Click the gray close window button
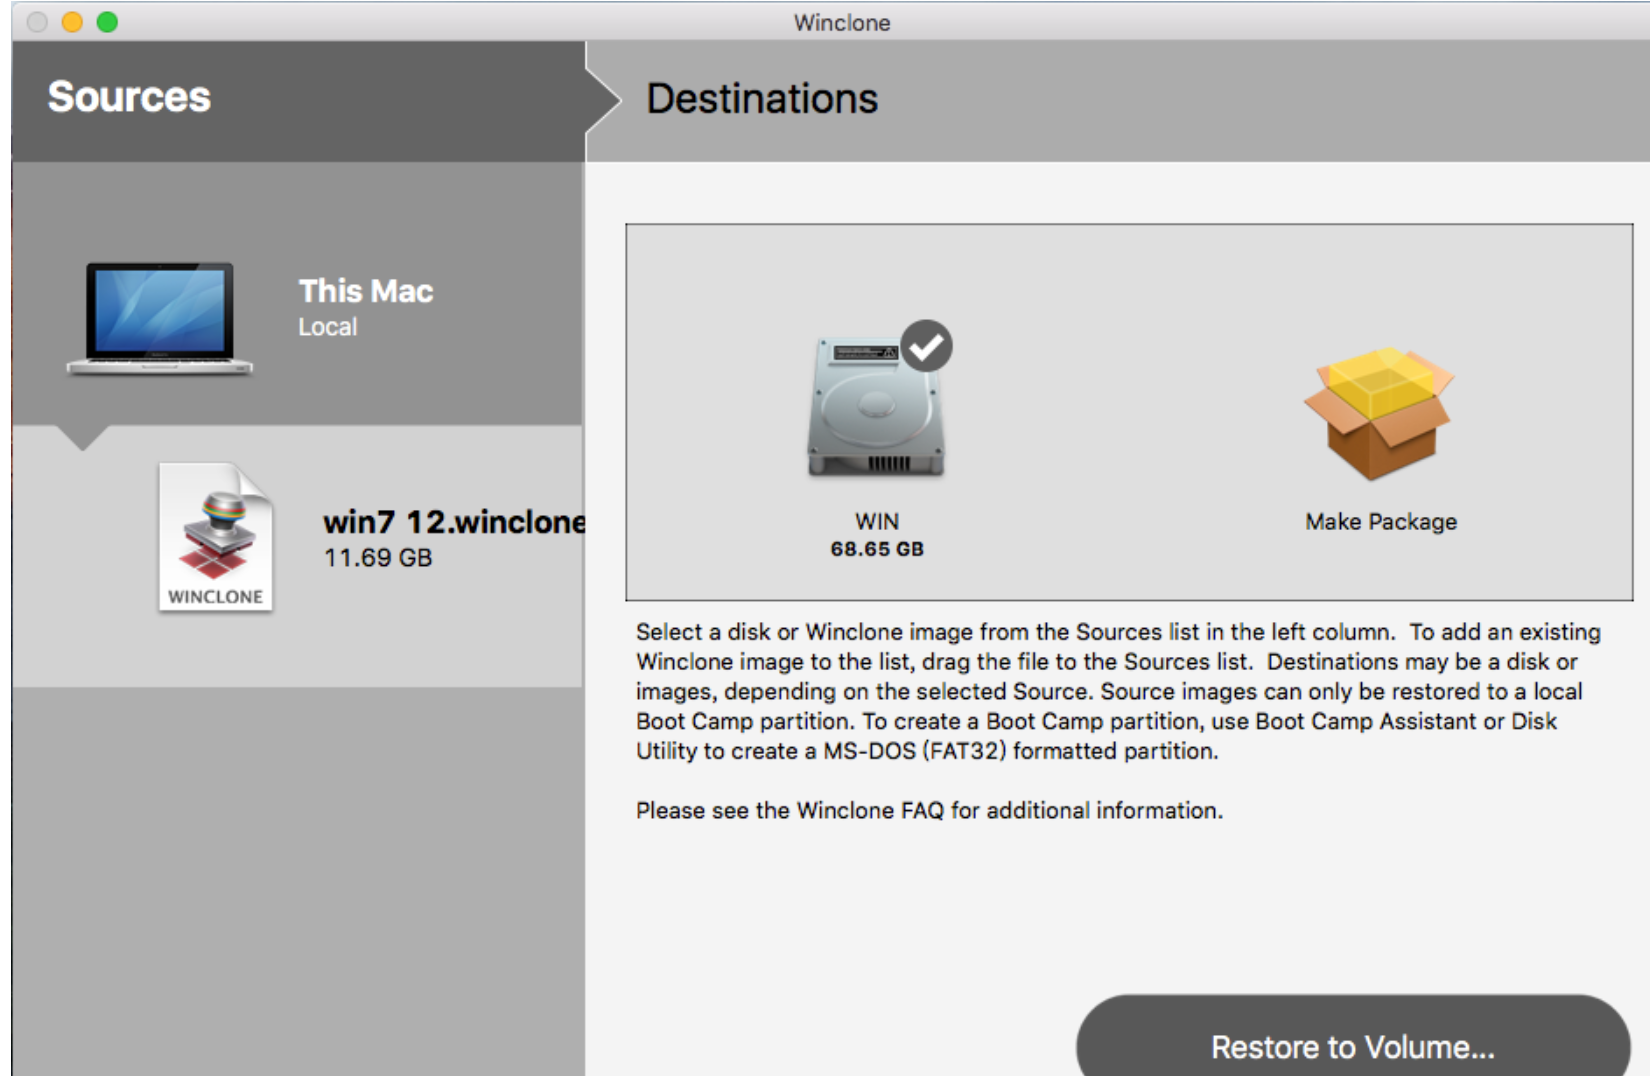This screenshot has height=1076, width=1650. pos(37,22)
